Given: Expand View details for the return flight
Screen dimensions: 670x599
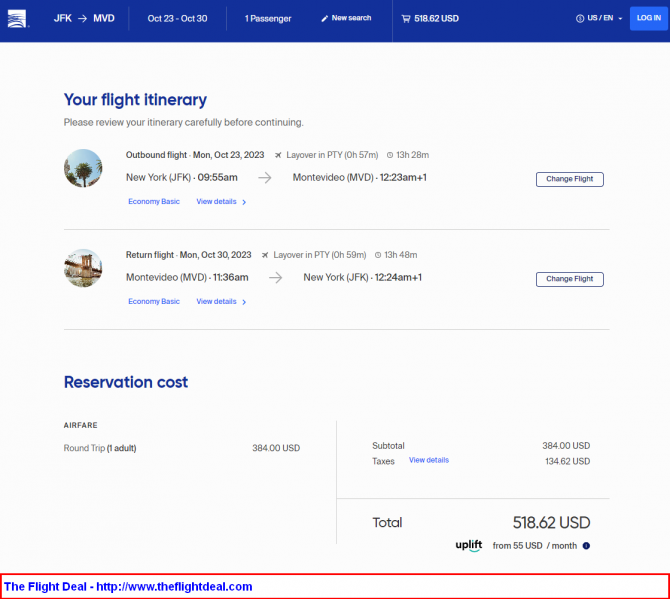Looking at the screenshot, I should coord(220,302).
